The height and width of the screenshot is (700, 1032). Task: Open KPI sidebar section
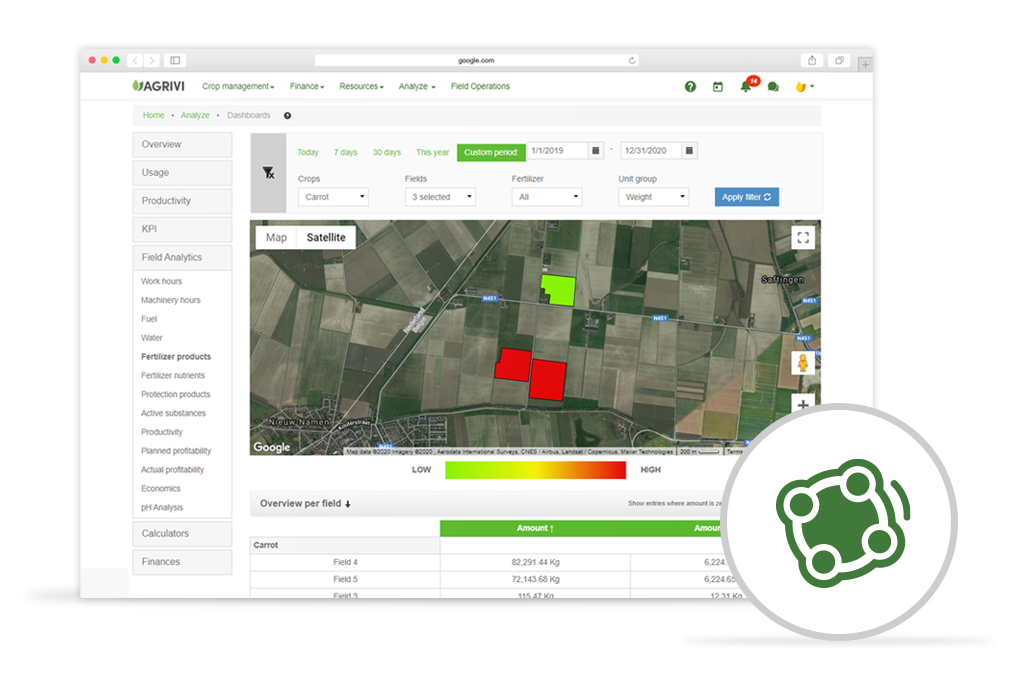(x=182, y=230)
